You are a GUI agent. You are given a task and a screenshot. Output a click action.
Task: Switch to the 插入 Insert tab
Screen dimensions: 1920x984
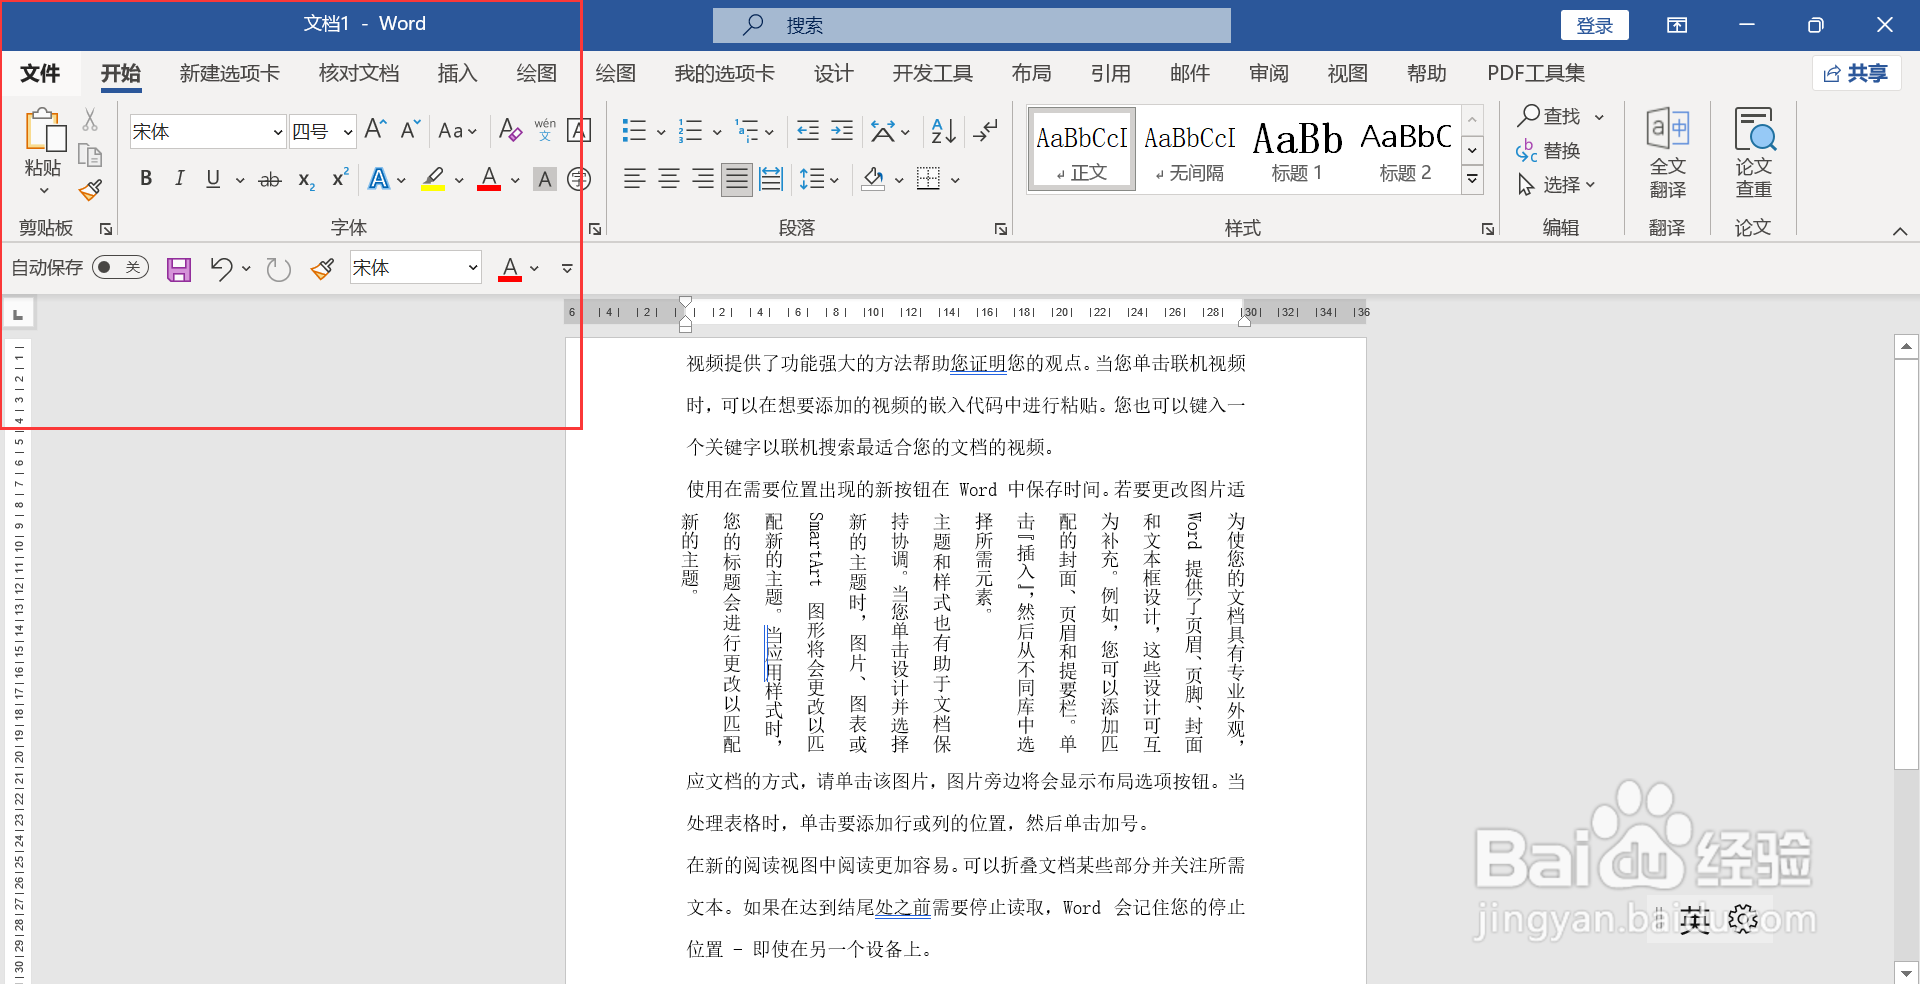(457, 73)
